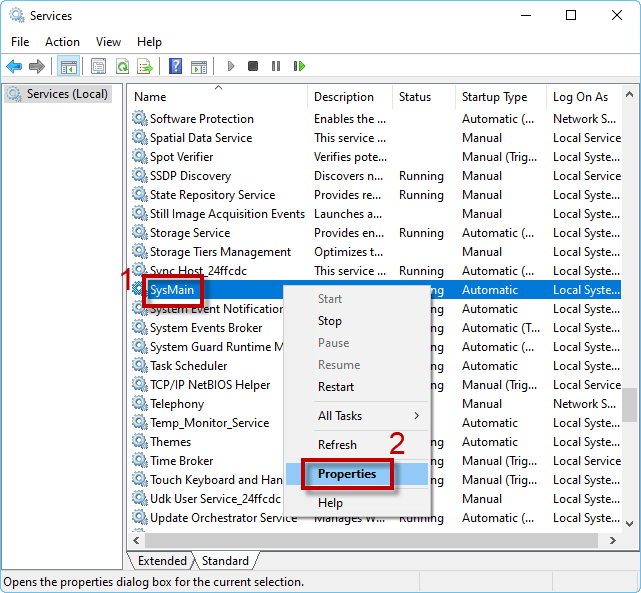Open the File menu
This screenshot has height=593, width=641.
tap(20, 42)
